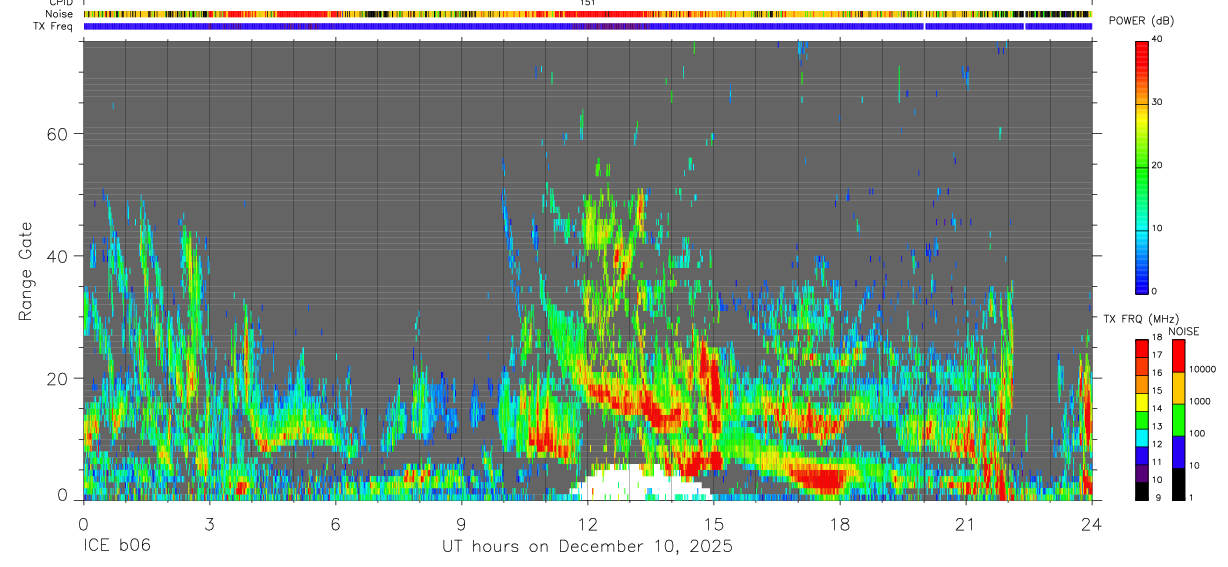
Task: Click the Noise row label at top
Action: 59,14
